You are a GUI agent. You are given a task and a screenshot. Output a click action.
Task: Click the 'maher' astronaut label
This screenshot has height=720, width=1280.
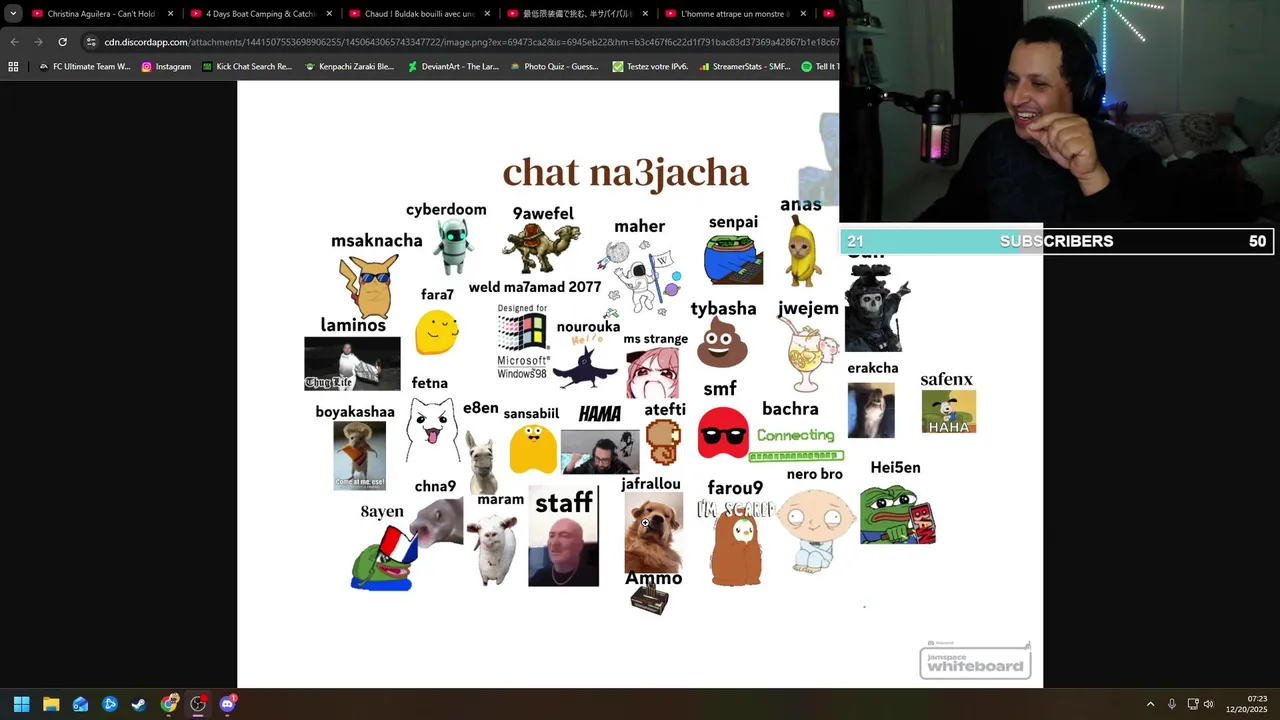click(x=639, y=226)
